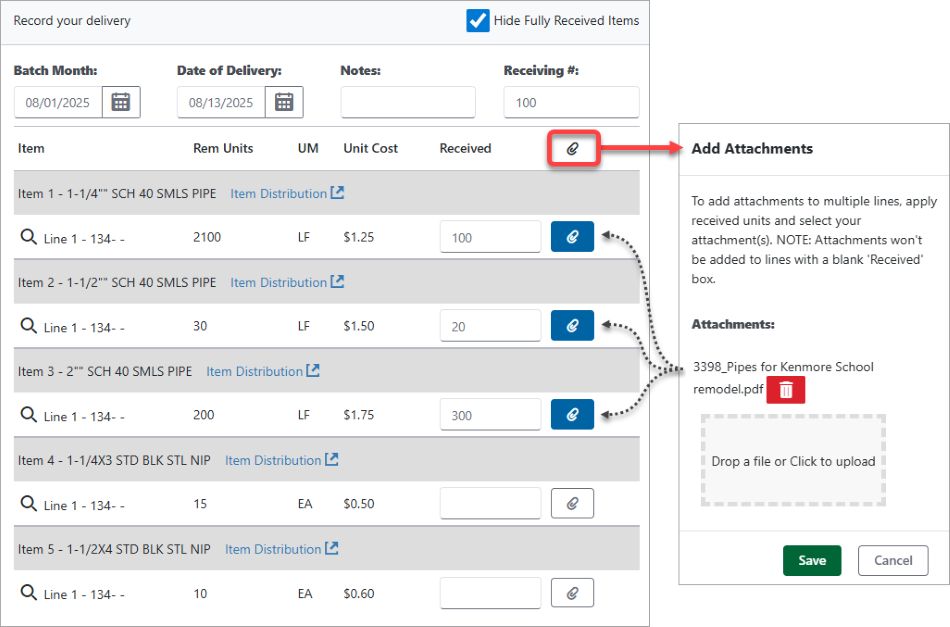Click the Received field showing 20
This screenshot has width=950, height=627.
click(490, 326)
